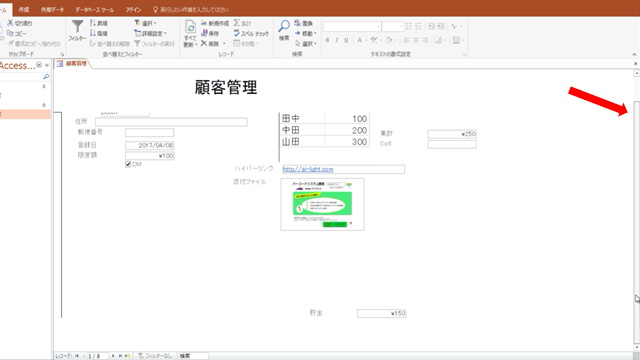Click the Refresh All (すべて更新) icon

click(191, 28)
